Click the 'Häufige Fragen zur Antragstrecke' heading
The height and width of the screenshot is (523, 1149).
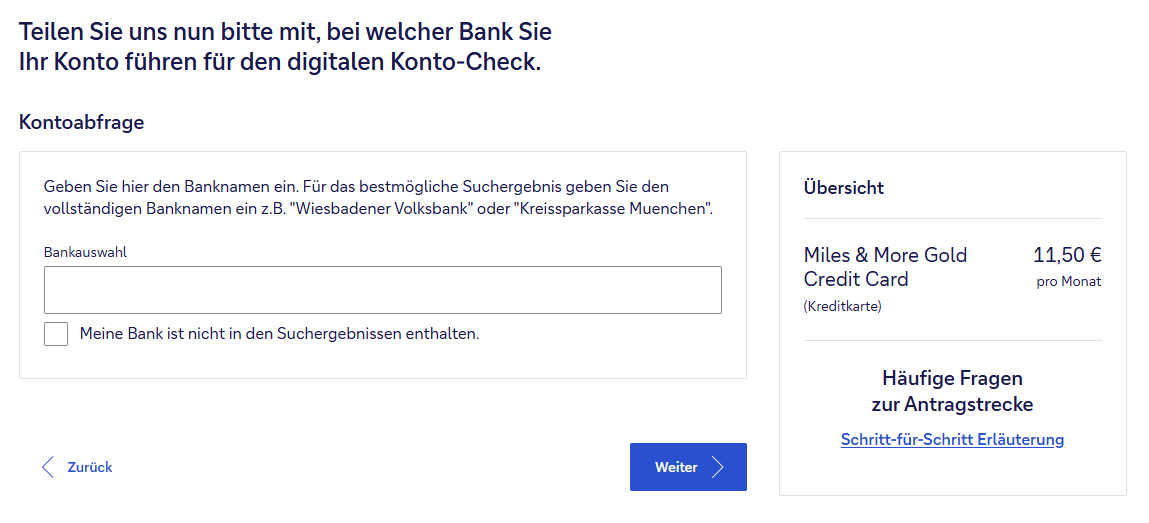[x=952, y=391]
